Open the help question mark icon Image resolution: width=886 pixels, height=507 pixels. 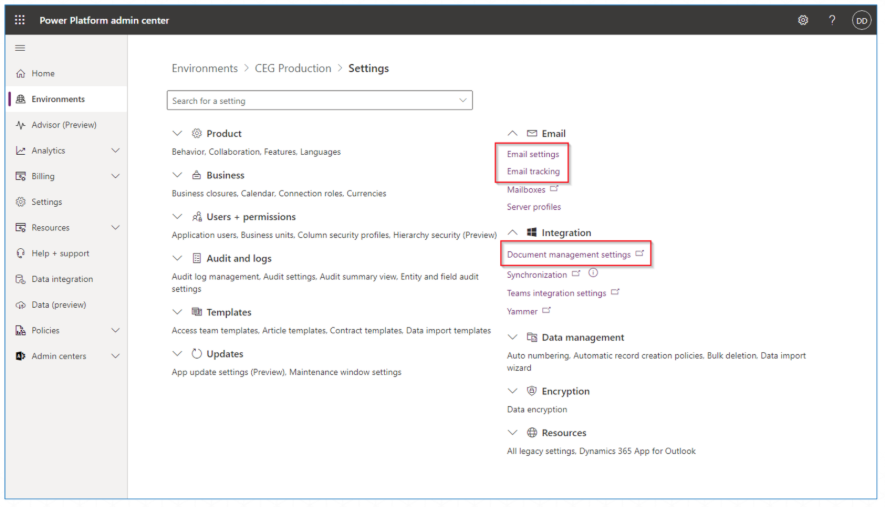click(832, 21)
